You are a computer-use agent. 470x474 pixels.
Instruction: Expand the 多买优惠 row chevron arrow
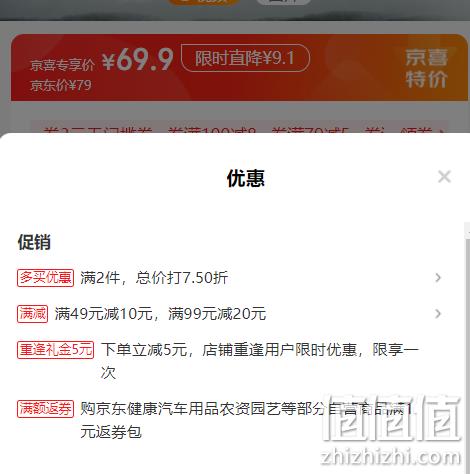pyautogui.click(x=438, y=278)
